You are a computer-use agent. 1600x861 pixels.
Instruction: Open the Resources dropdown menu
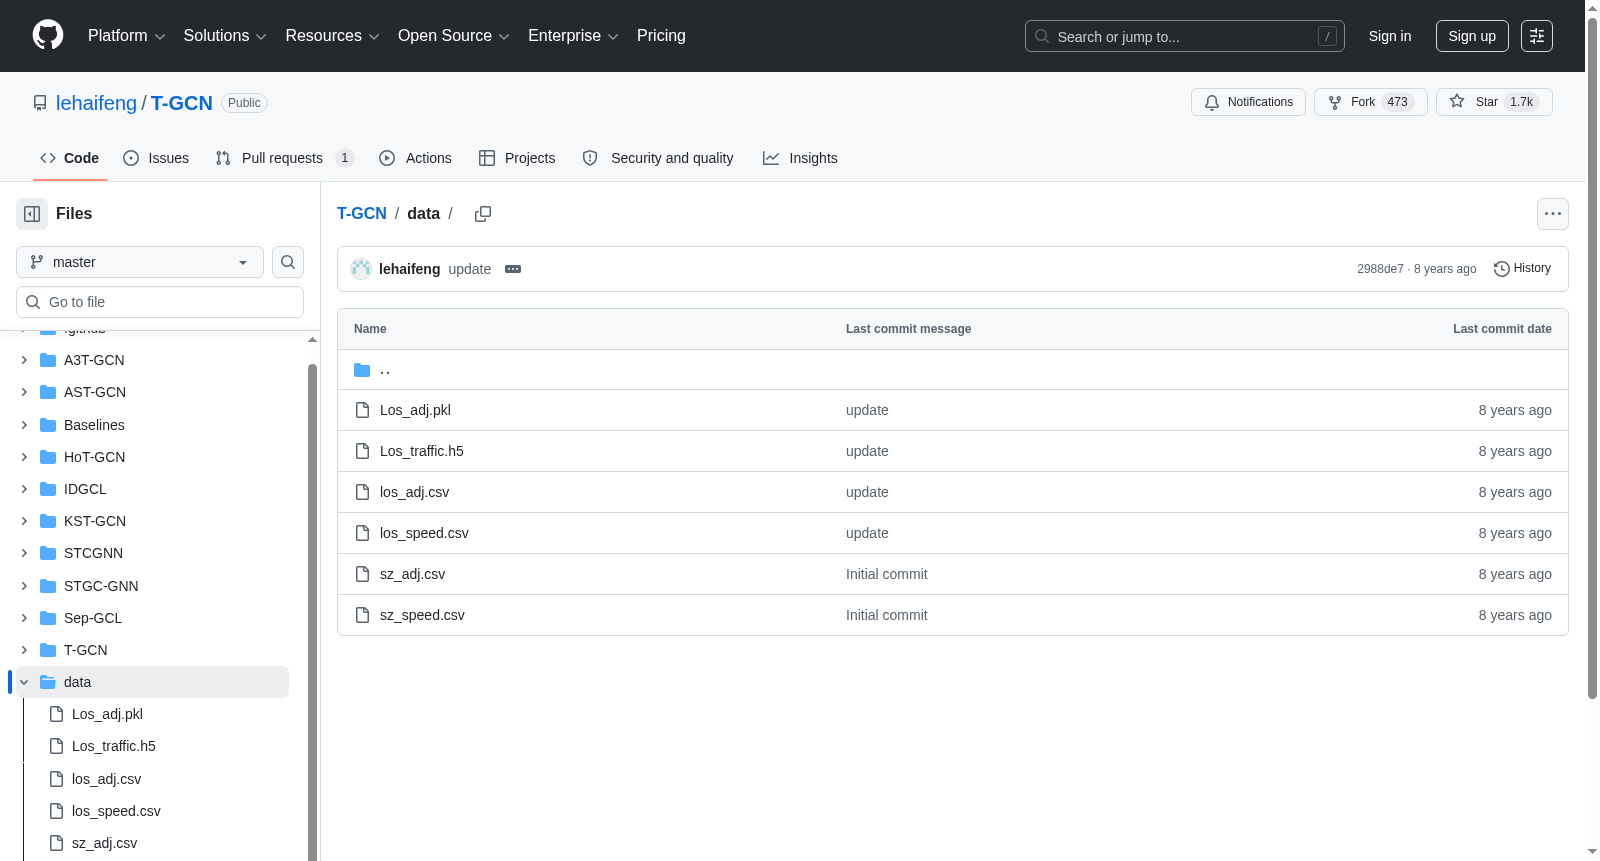(332, 36)
